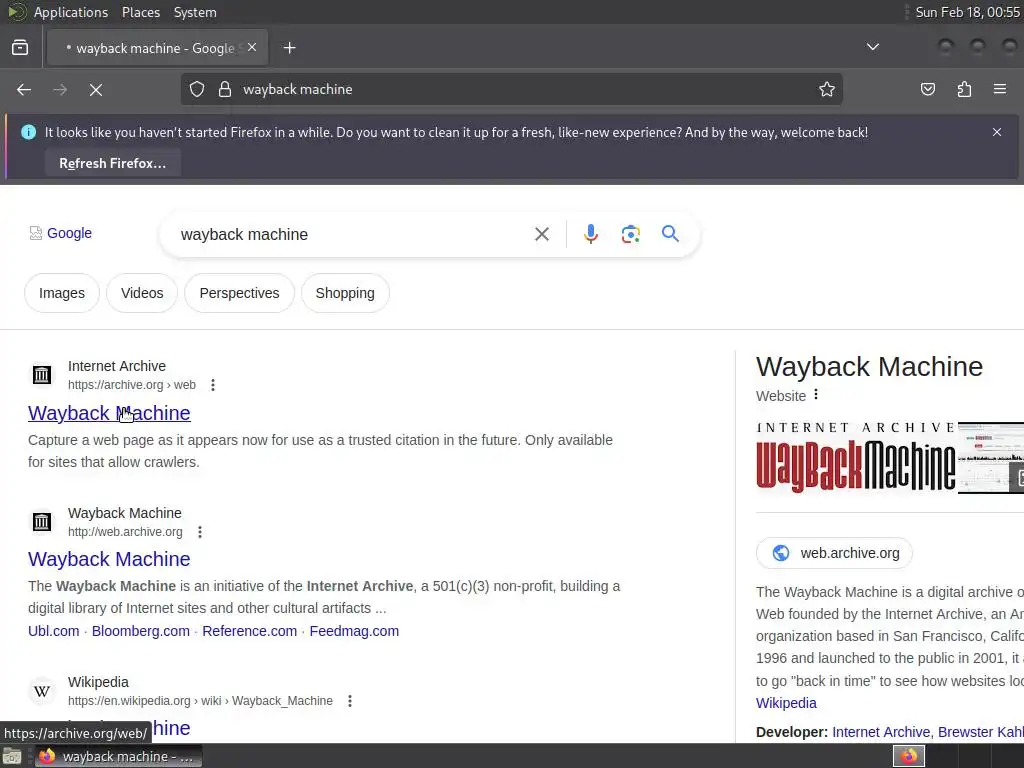This screenshot has height=768, width=1024.
Task: Click the site security padlock icon
Action: click(225, 89)
